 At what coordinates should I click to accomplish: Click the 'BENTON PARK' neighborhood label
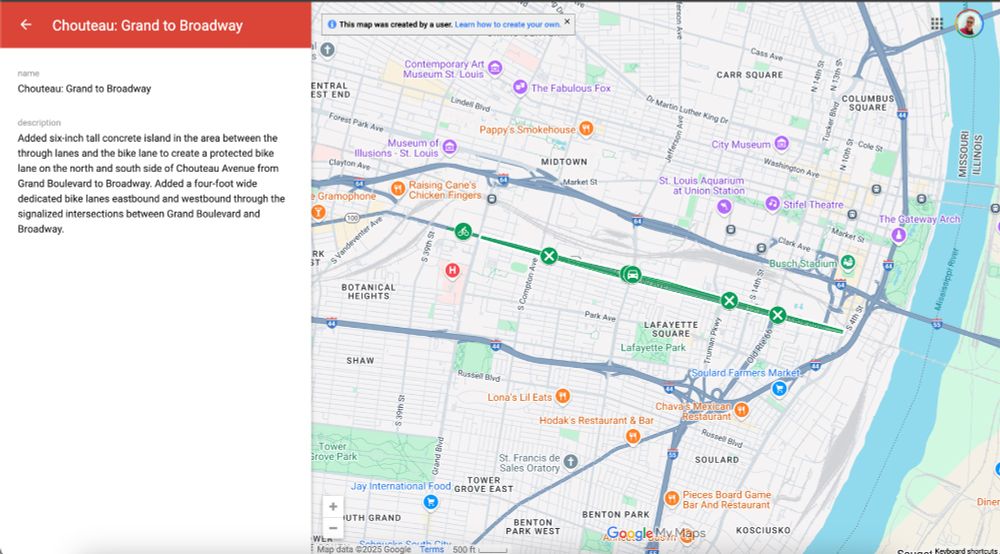click(615, 514)
